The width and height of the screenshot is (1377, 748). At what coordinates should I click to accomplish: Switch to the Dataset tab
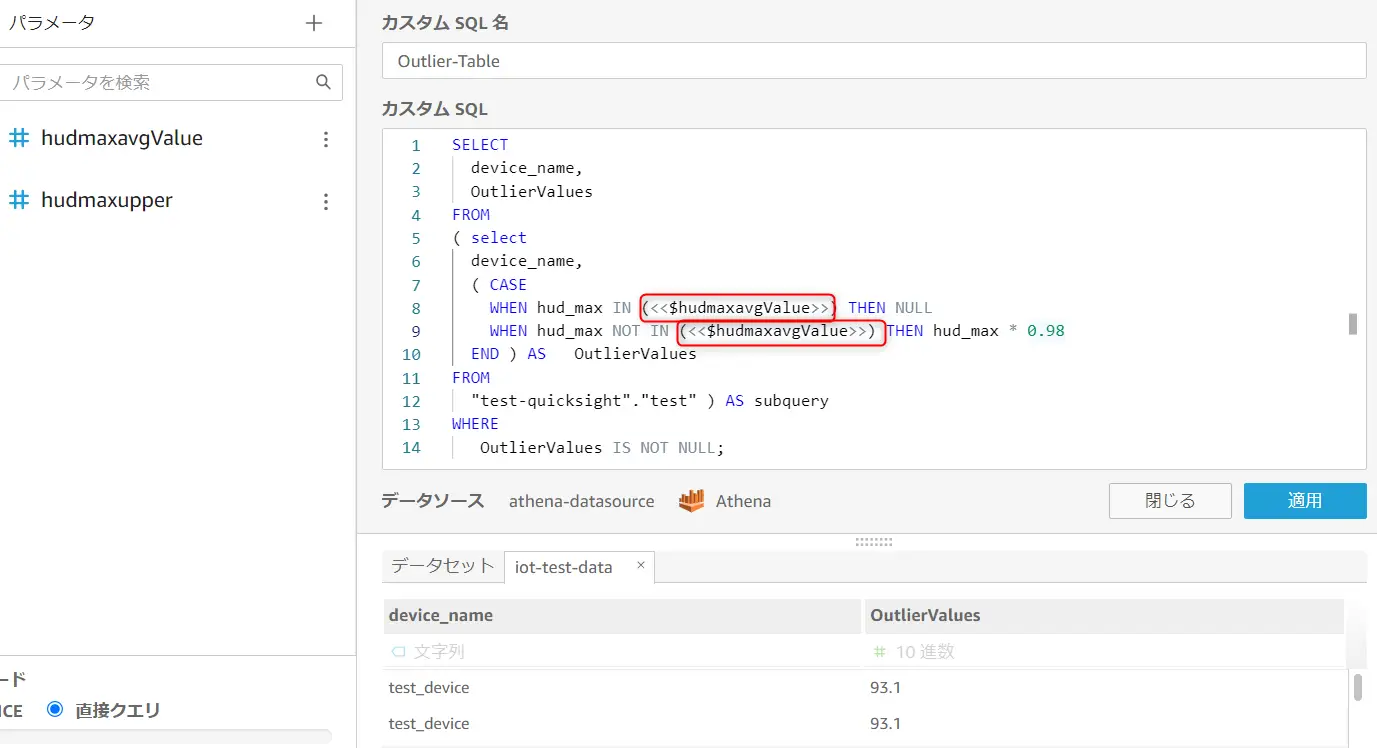442,566
